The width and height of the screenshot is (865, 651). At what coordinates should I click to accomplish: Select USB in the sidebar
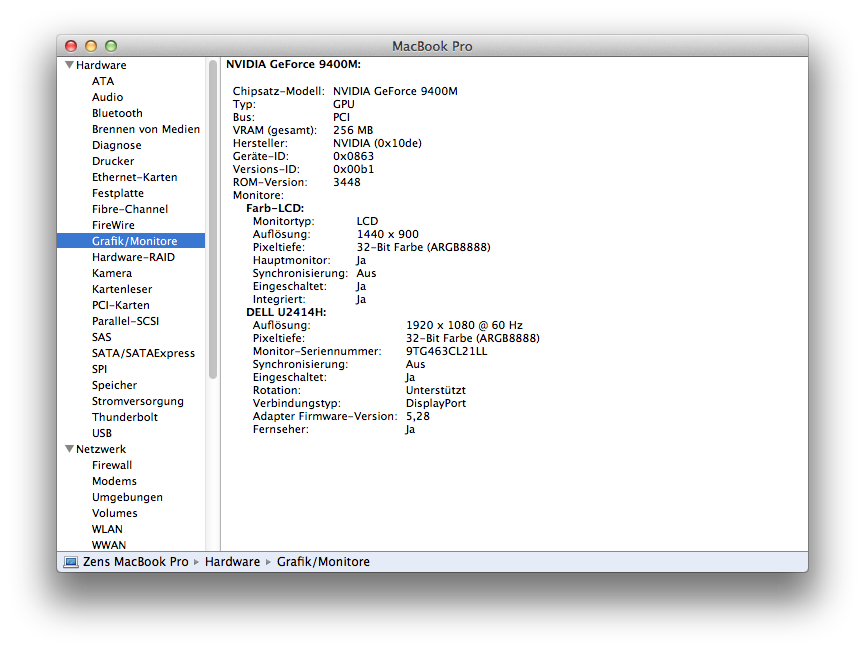coord(102,433)
